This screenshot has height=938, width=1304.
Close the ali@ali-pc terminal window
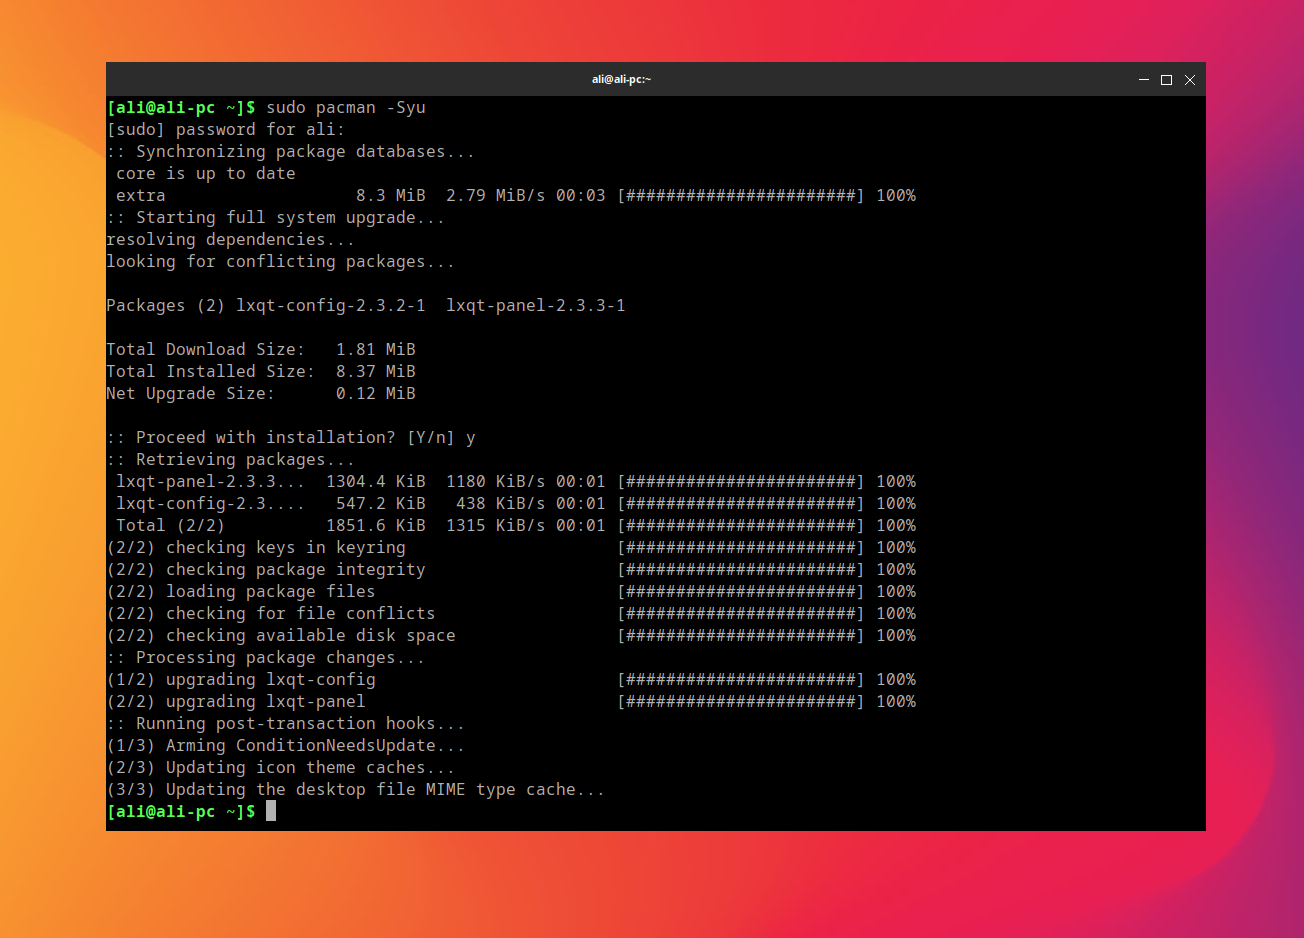coord(1190,80)
